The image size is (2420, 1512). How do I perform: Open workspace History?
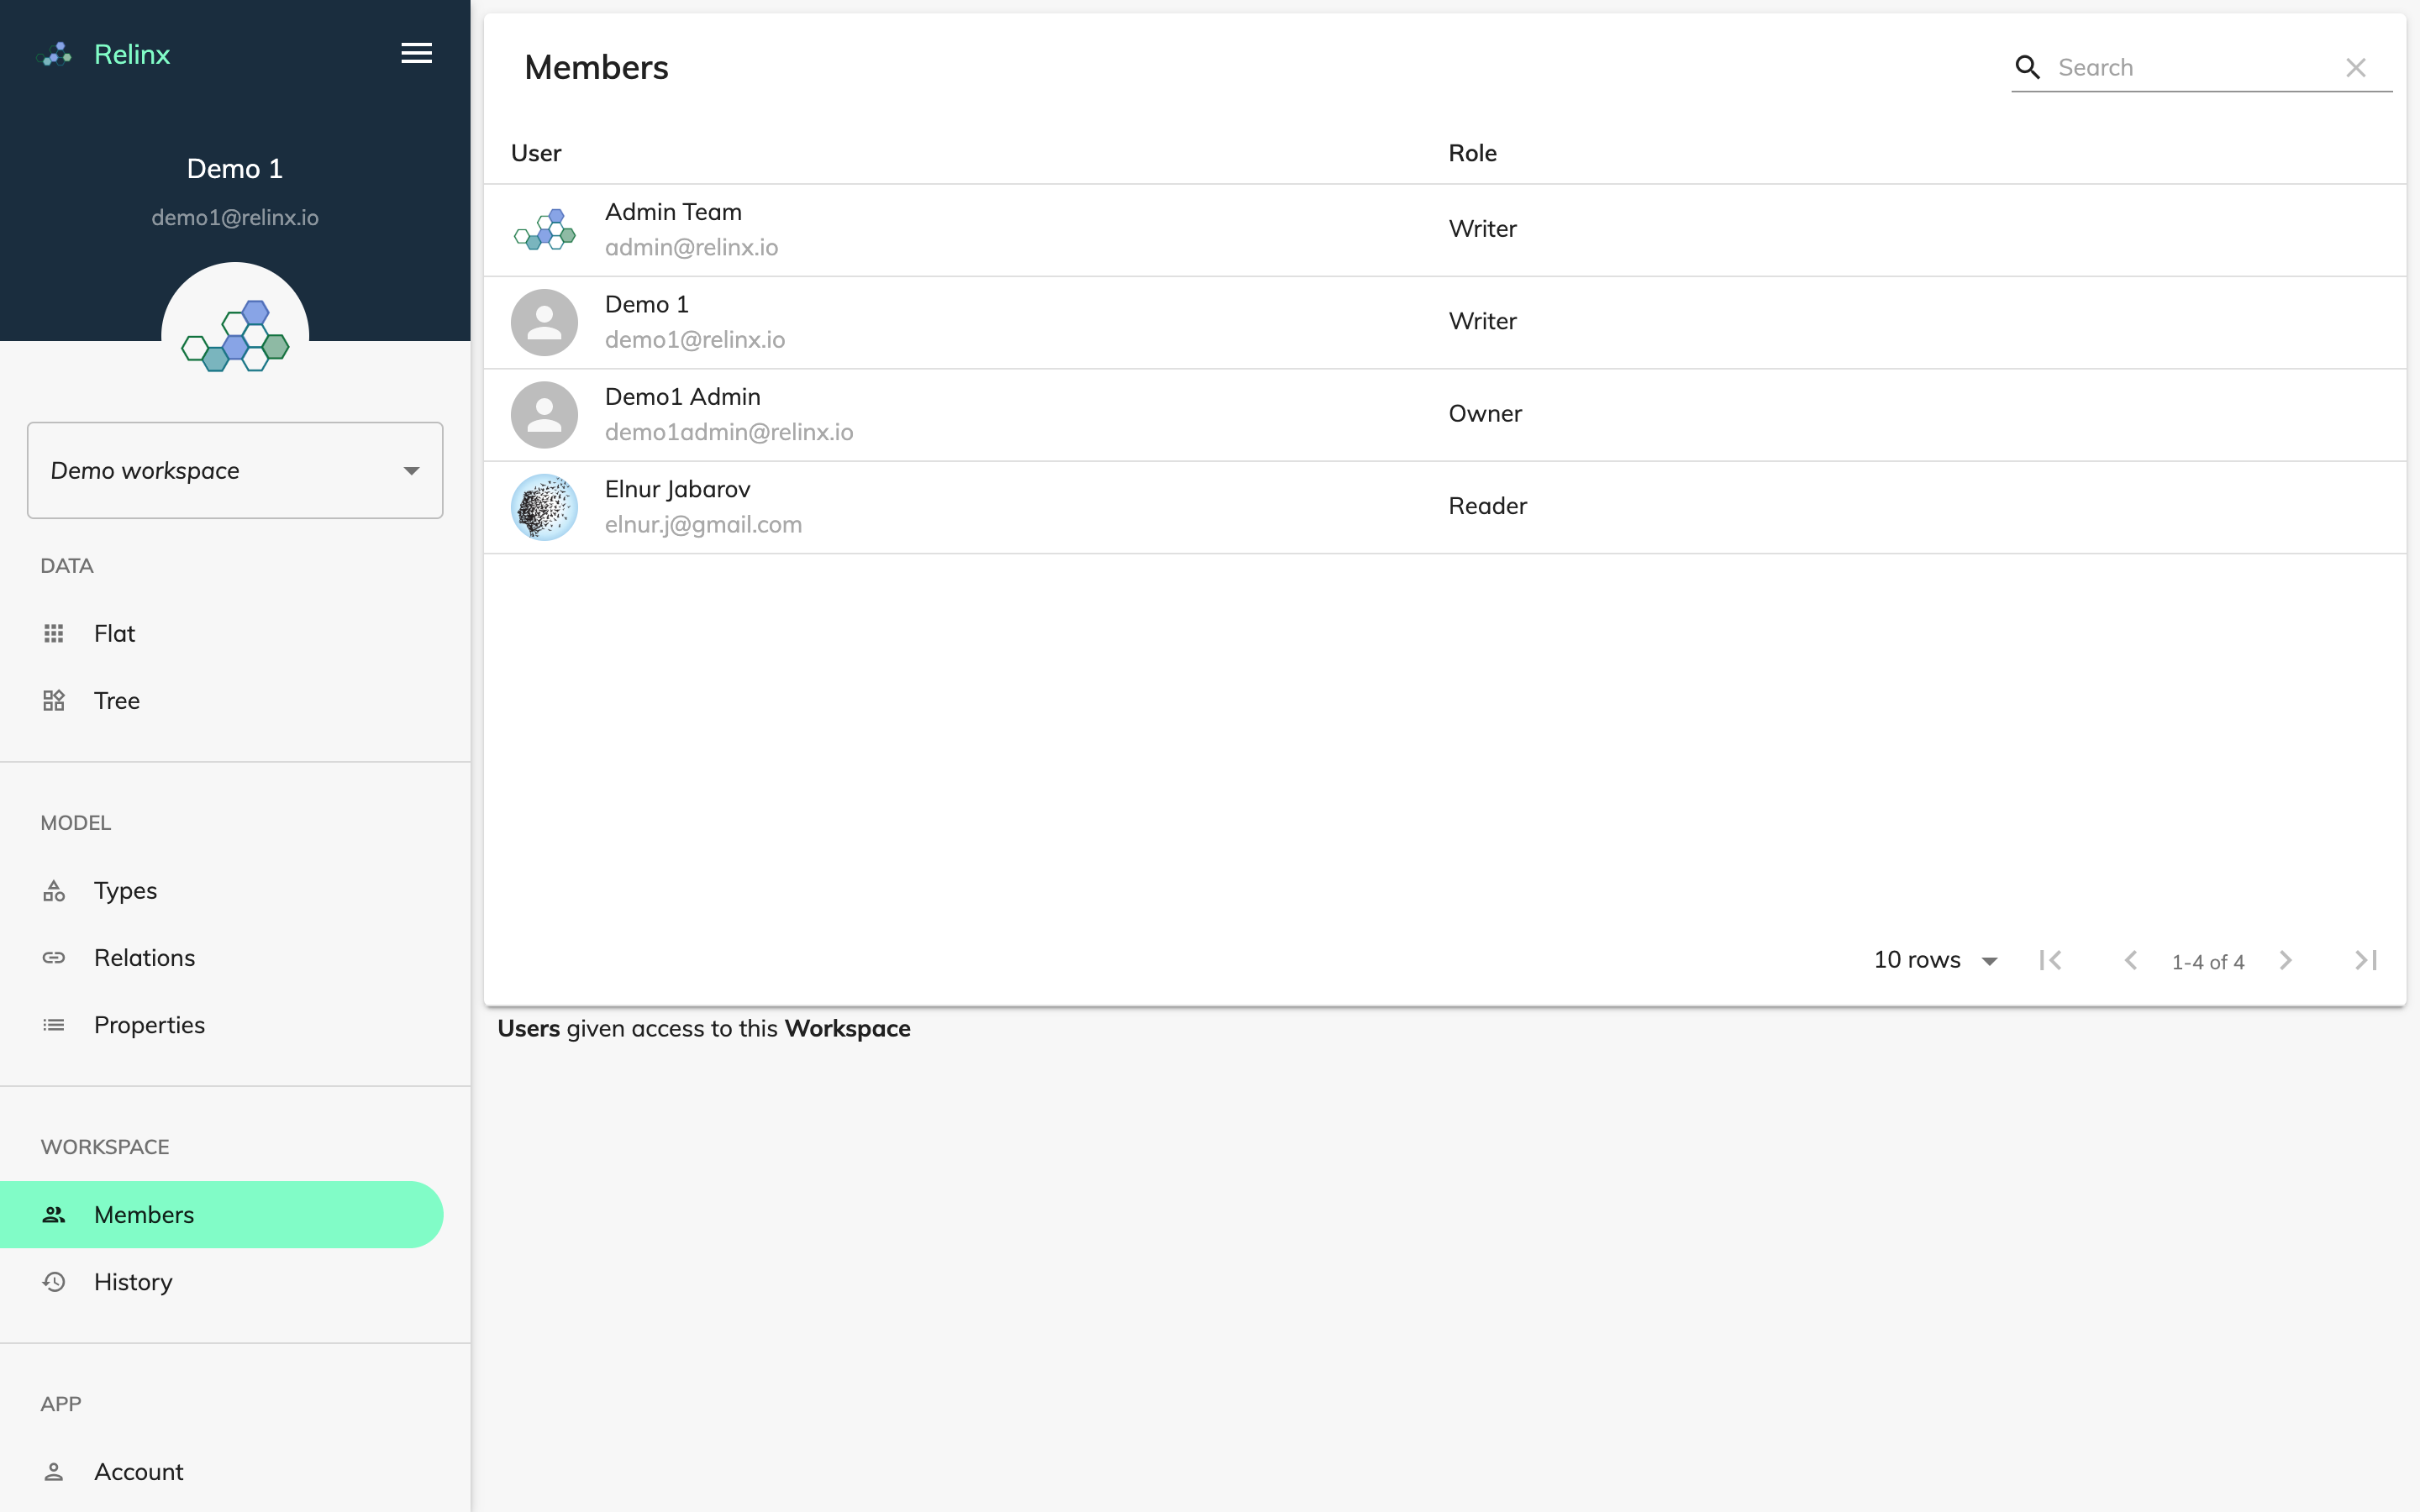click(x=220, y=1281)
